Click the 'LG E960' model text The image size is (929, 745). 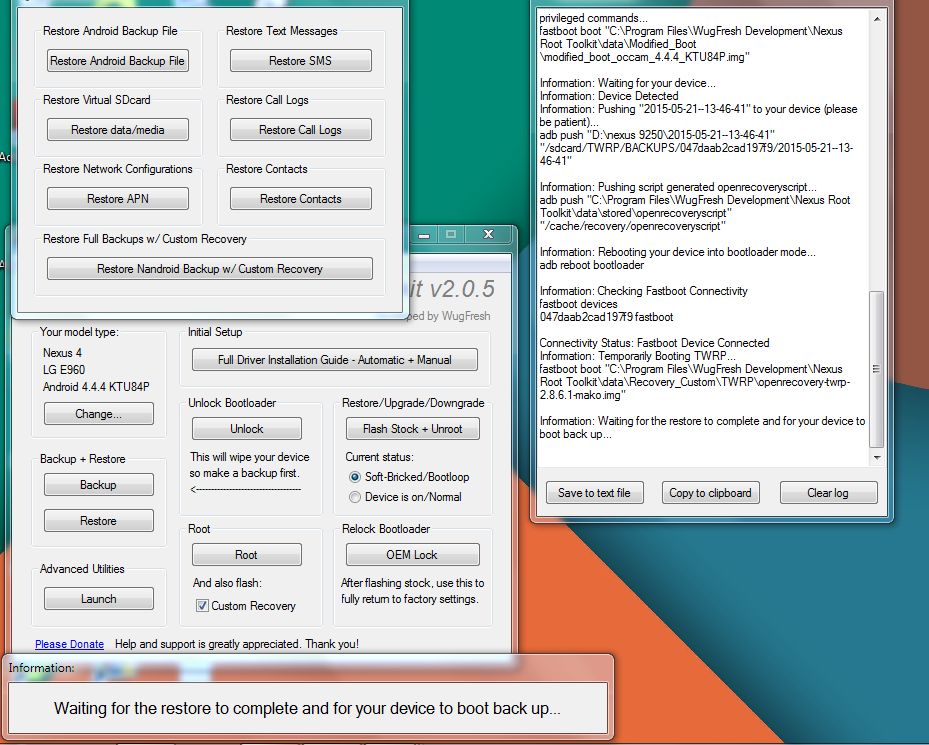tap(64, 370)
